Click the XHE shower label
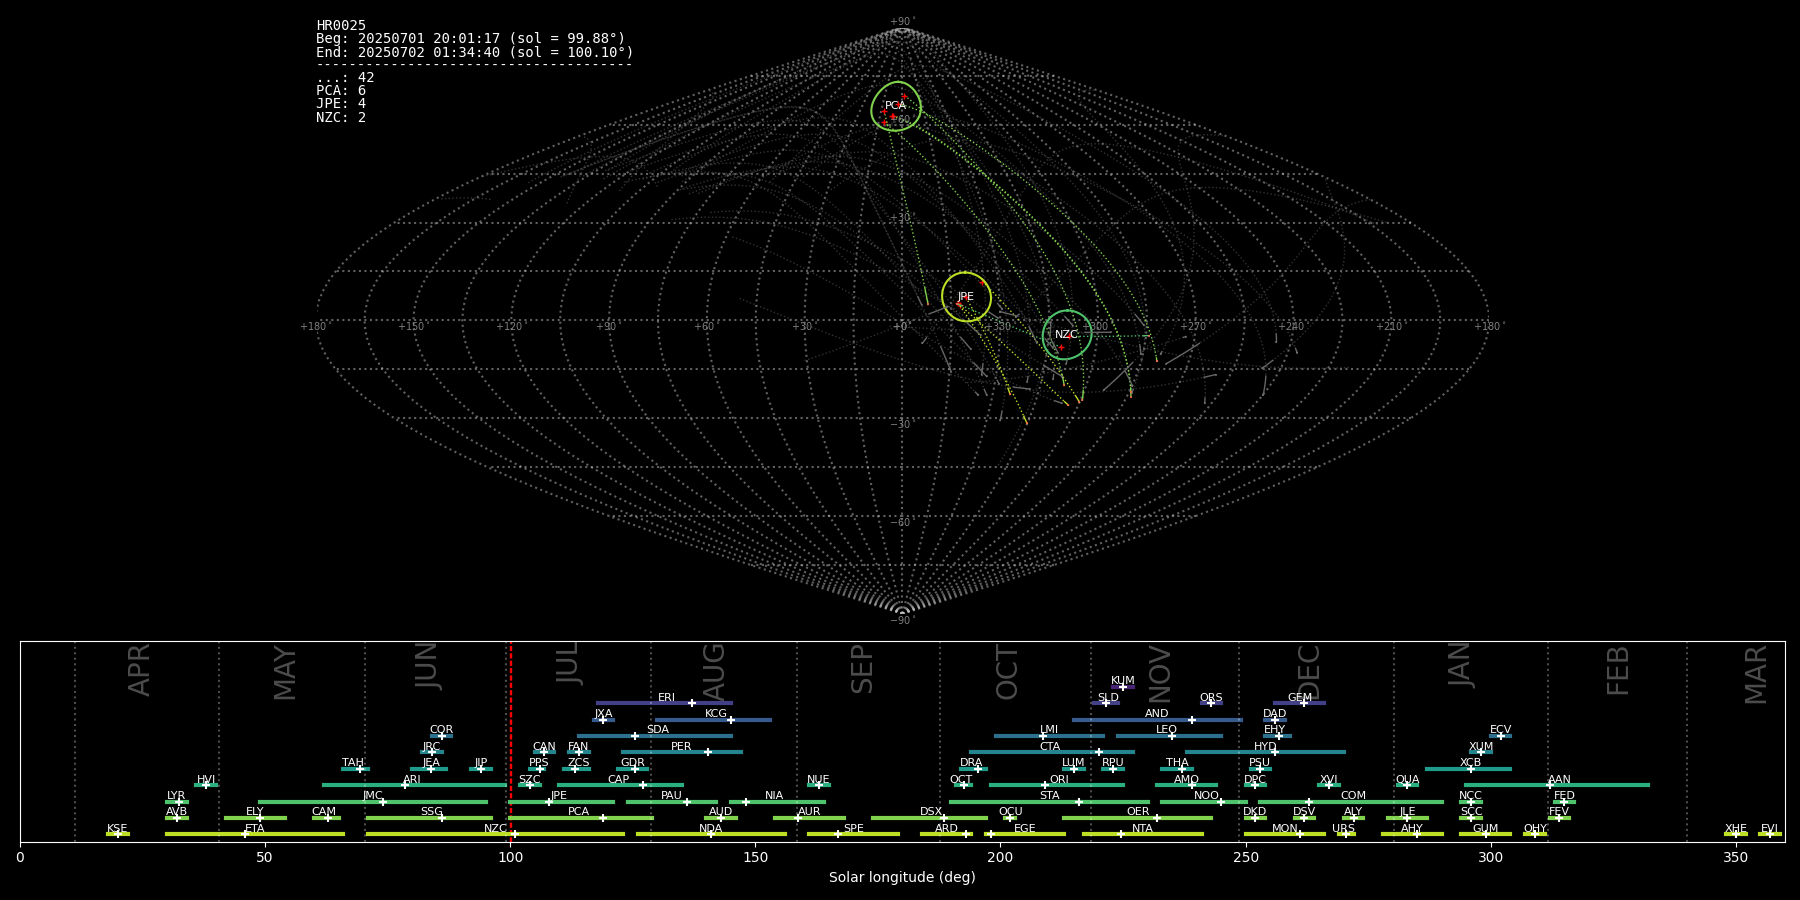Image resolution: width=1800 pixels, height=900 pixels. click(1735, 829)
